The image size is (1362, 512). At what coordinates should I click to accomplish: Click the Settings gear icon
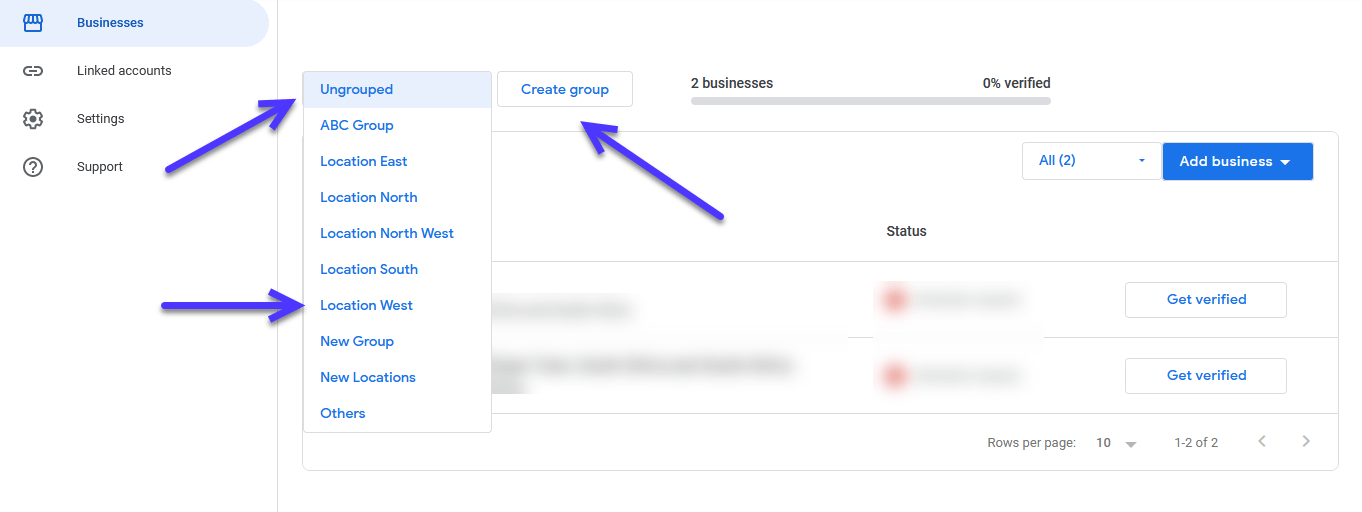[33, 119]
